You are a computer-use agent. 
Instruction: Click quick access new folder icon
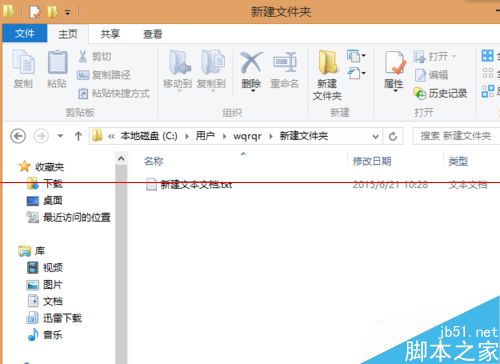[52, 12]
